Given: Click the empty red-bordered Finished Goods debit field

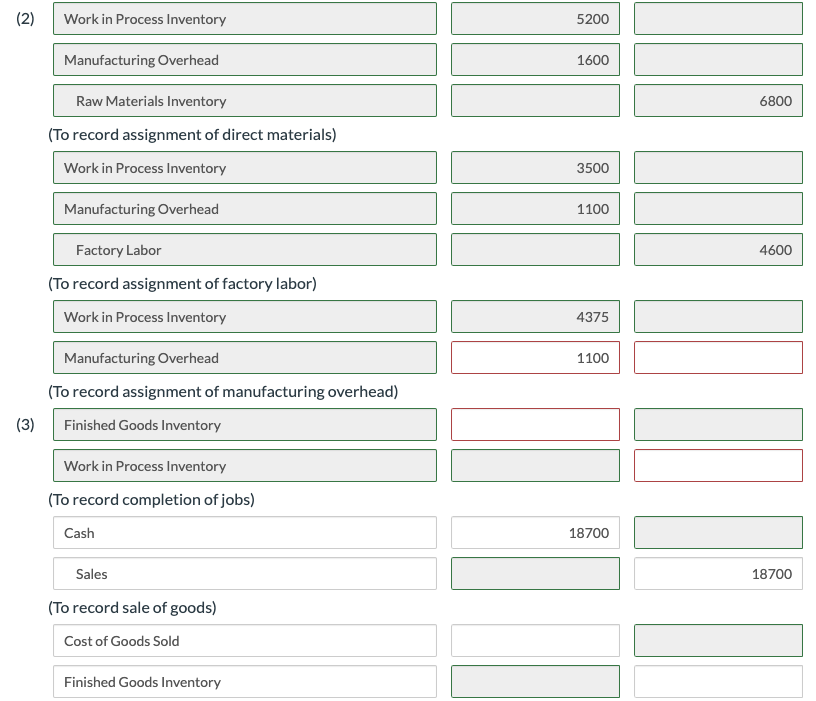Looking at the screenshot, I should pos(535,424).
